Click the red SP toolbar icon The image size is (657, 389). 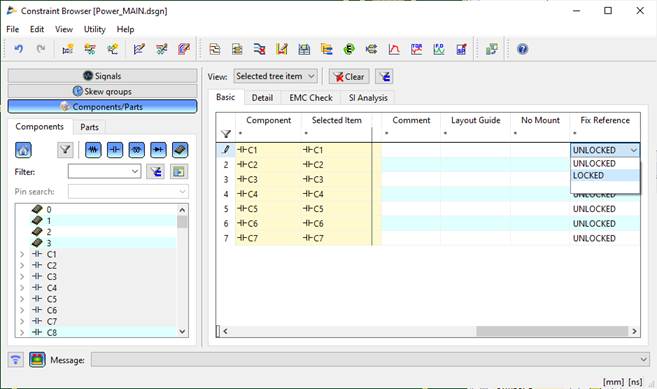click(x=461, y=49)
